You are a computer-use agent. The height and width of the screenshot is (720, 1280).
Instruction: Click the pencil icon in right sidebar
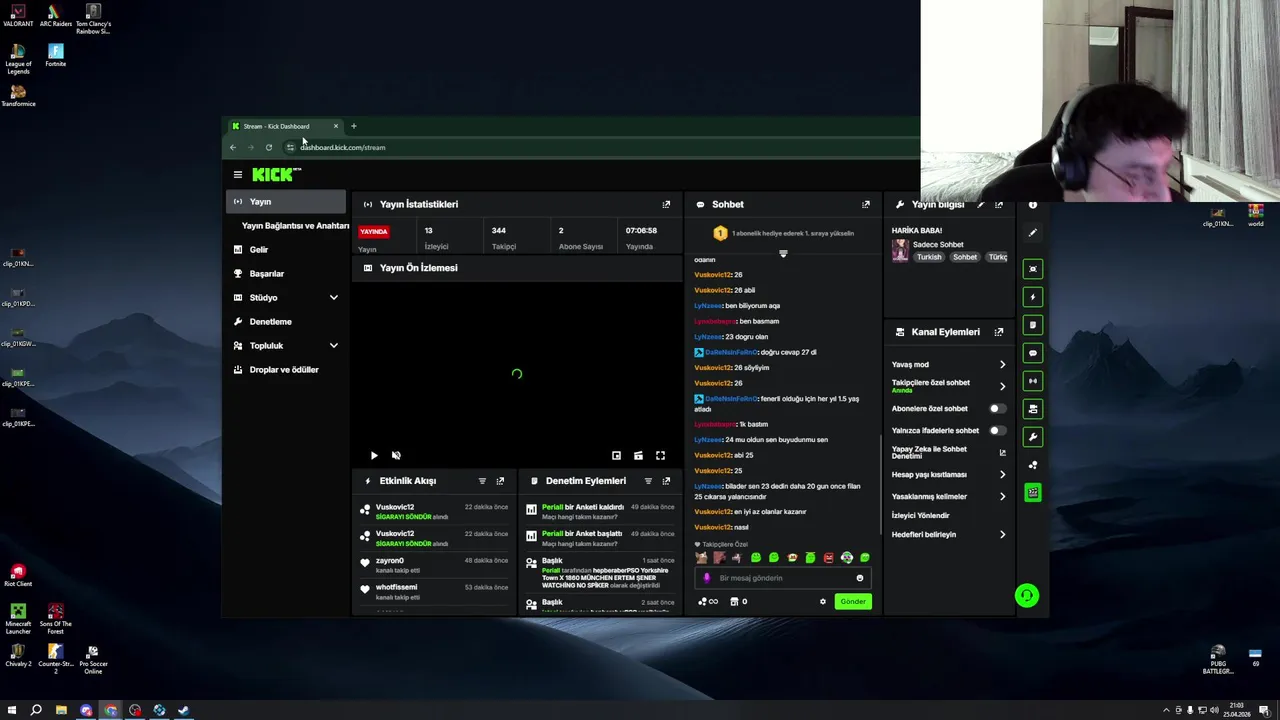click(x=1033, y=232)
